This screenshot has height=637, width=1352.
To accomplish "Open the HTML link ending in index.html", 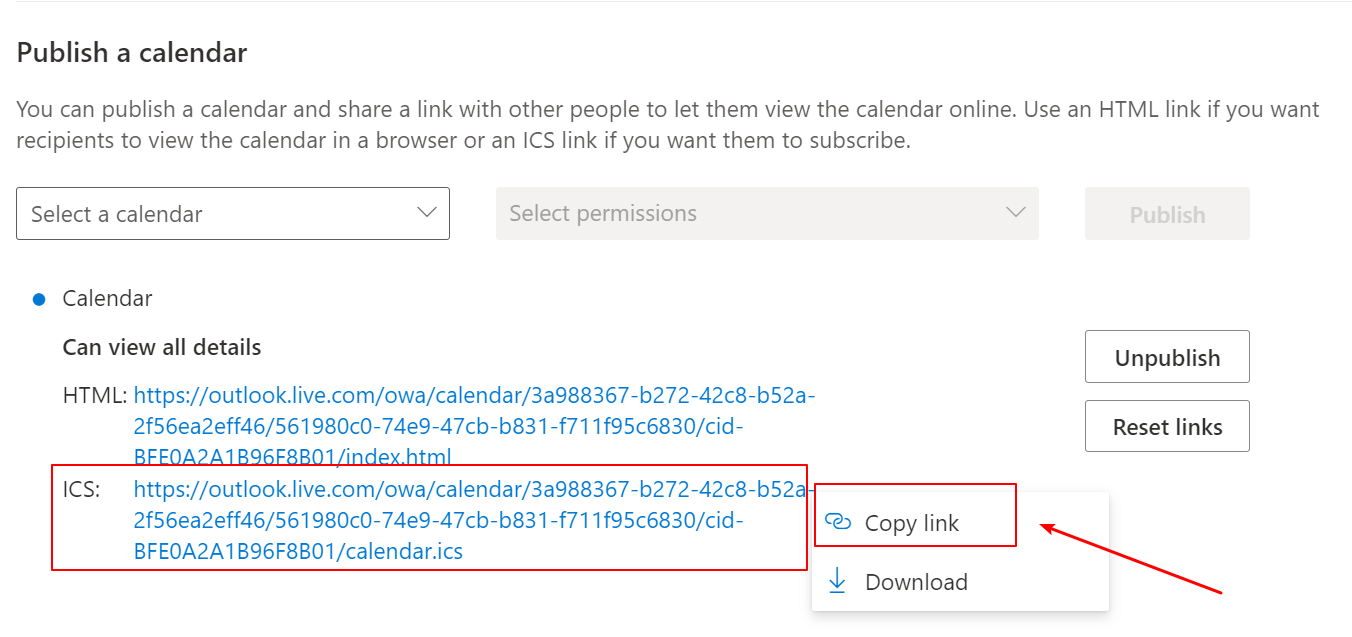I will coord(474,427).
